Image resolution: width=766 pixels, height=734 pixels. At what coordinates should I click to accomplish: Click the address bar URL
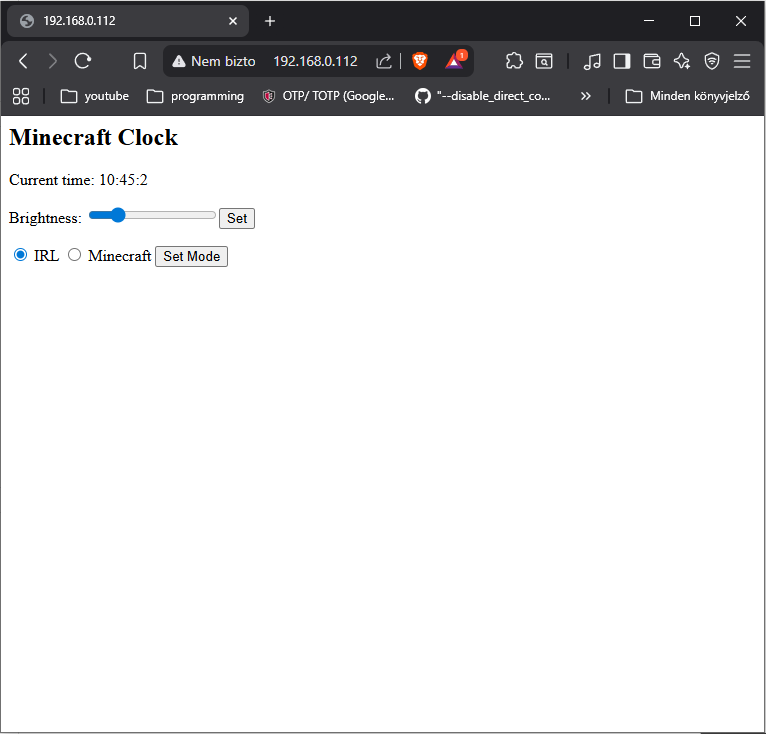pyautogui.click(x=315, y=61)
